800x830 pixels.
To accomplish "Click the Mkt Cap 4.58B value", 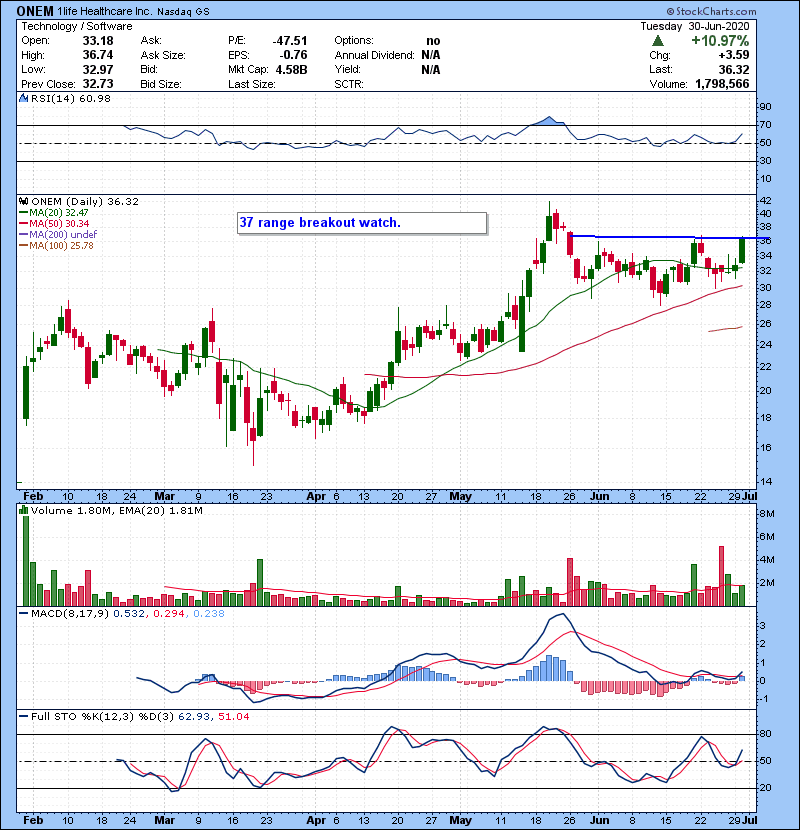I will [292, 69].
